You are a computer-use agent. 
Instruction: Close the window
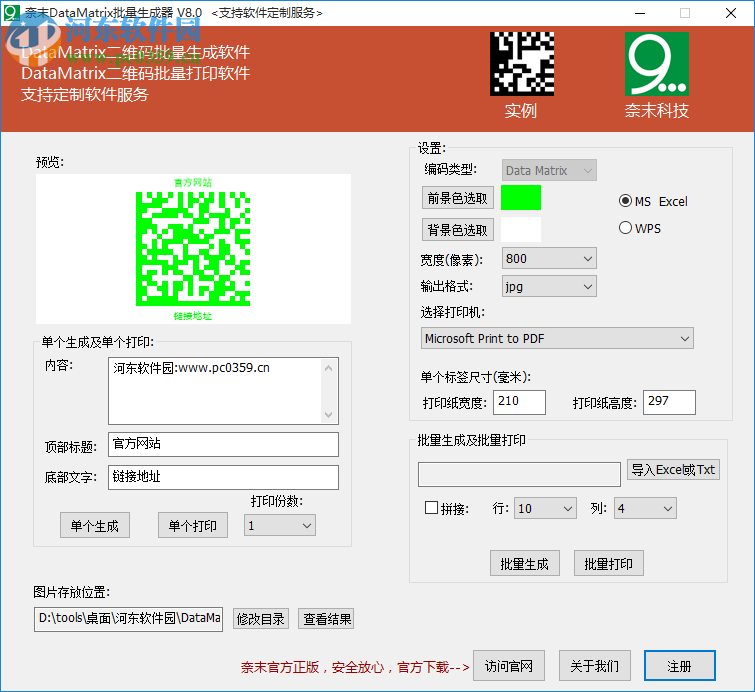(x=731, y=13)
